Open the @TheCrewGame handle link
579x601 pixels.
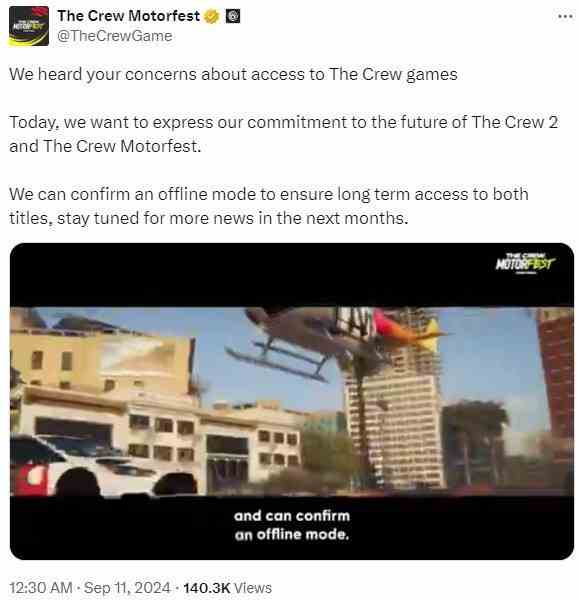click(115, 36)
